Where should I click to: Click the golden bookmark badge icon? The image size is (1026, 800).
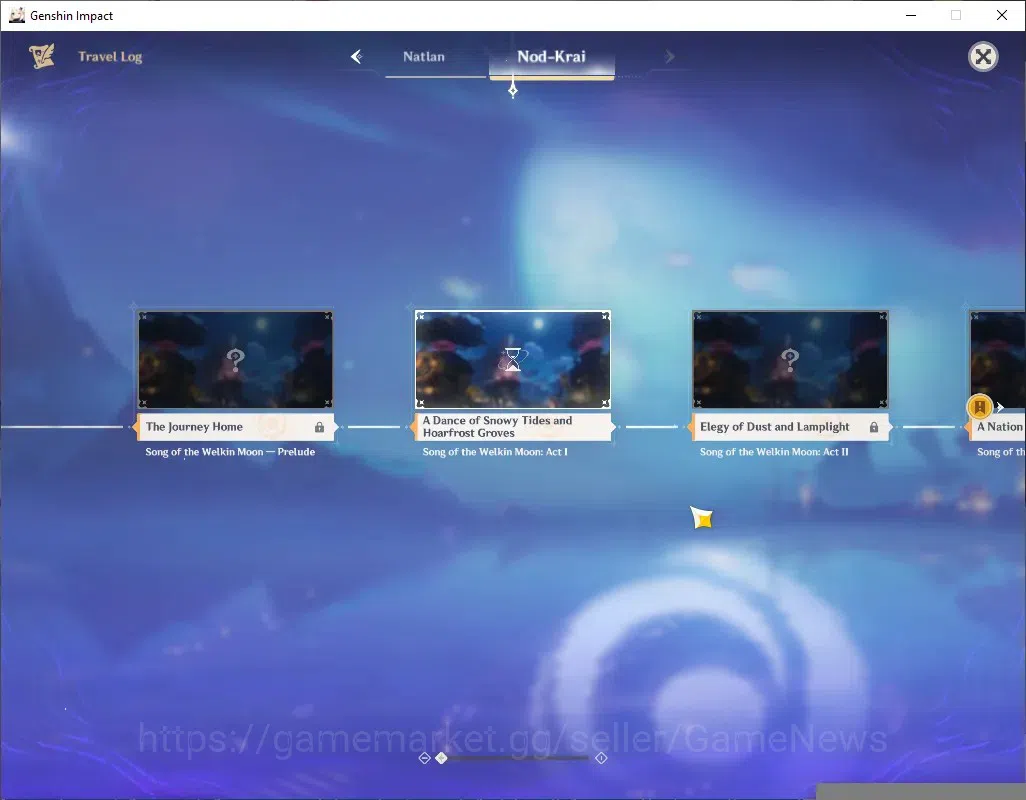click(x=980, y=407)
